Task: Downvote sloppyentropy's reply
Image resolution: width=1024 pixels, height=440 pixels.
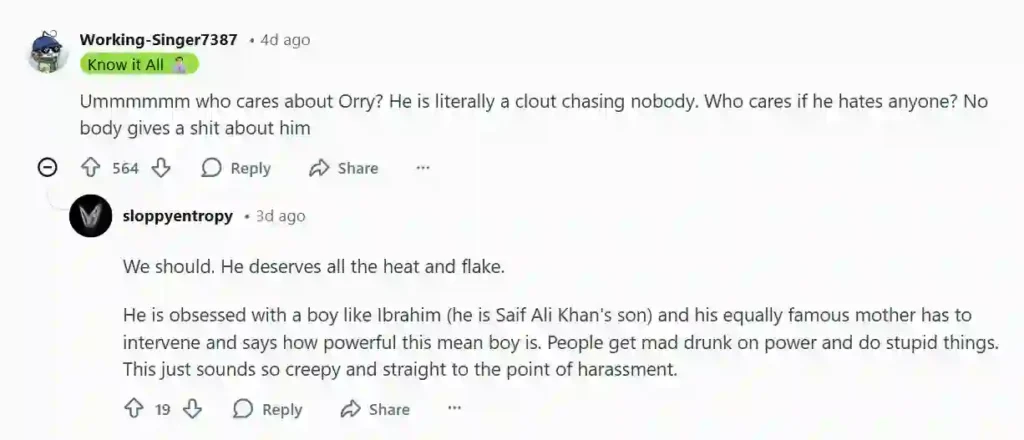Action: [x=193, y=409]
